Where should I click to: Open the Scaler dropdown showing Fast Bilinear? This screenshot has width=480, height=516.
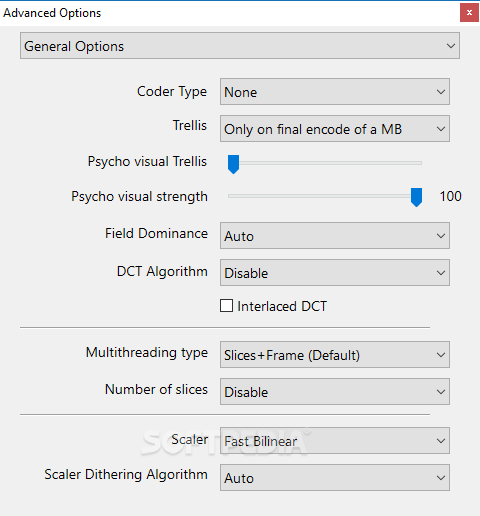click(335, 441)
